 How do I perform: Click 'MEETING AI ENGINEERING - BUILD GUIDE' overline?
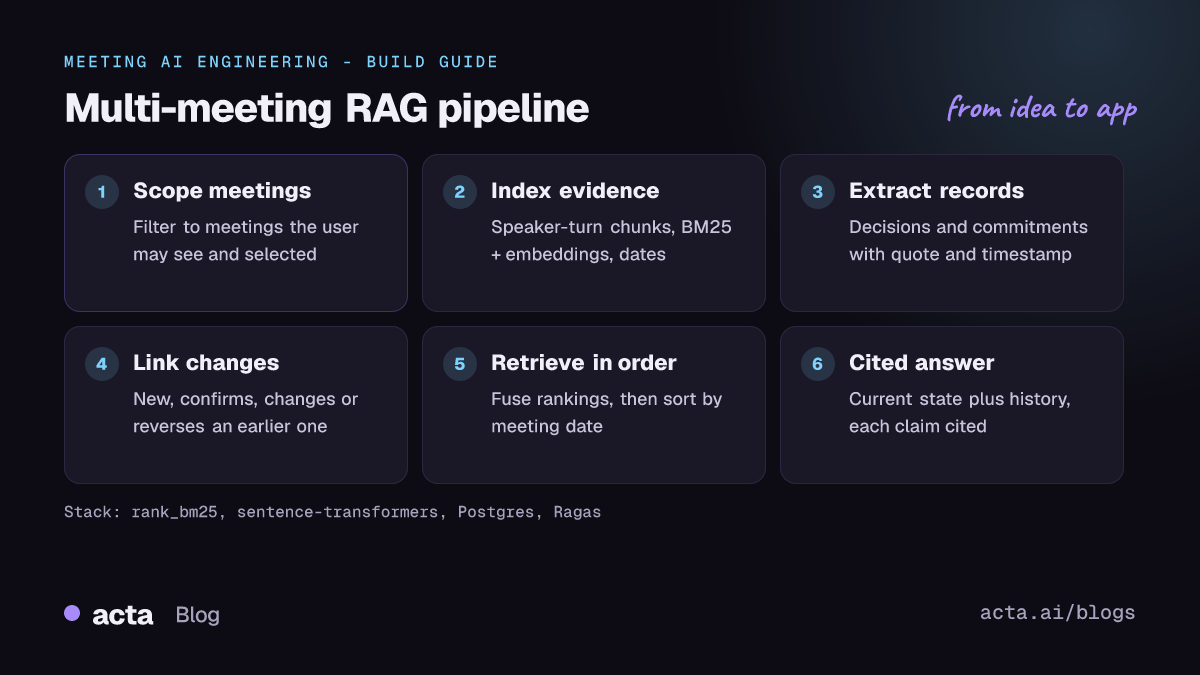[x=281, y=62]
